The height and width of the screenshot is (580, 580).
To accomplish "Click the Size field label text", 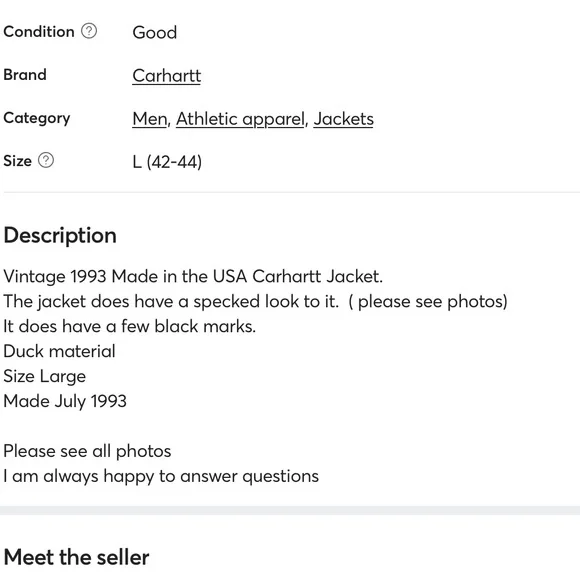I will 17,161.
